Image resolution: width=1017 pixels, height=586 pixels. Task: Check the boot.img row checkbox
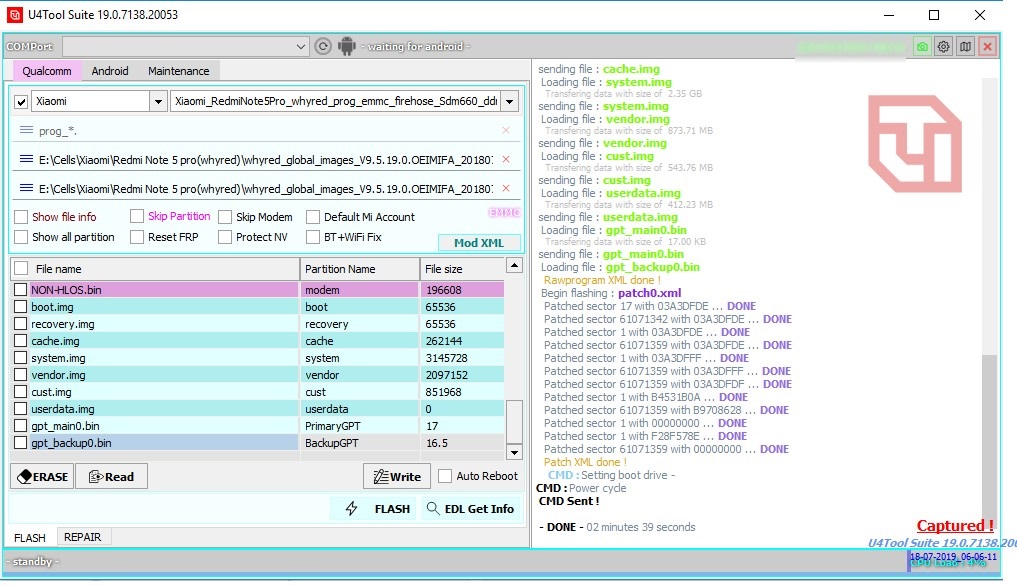pyautogui.click(x=20, y=306)
